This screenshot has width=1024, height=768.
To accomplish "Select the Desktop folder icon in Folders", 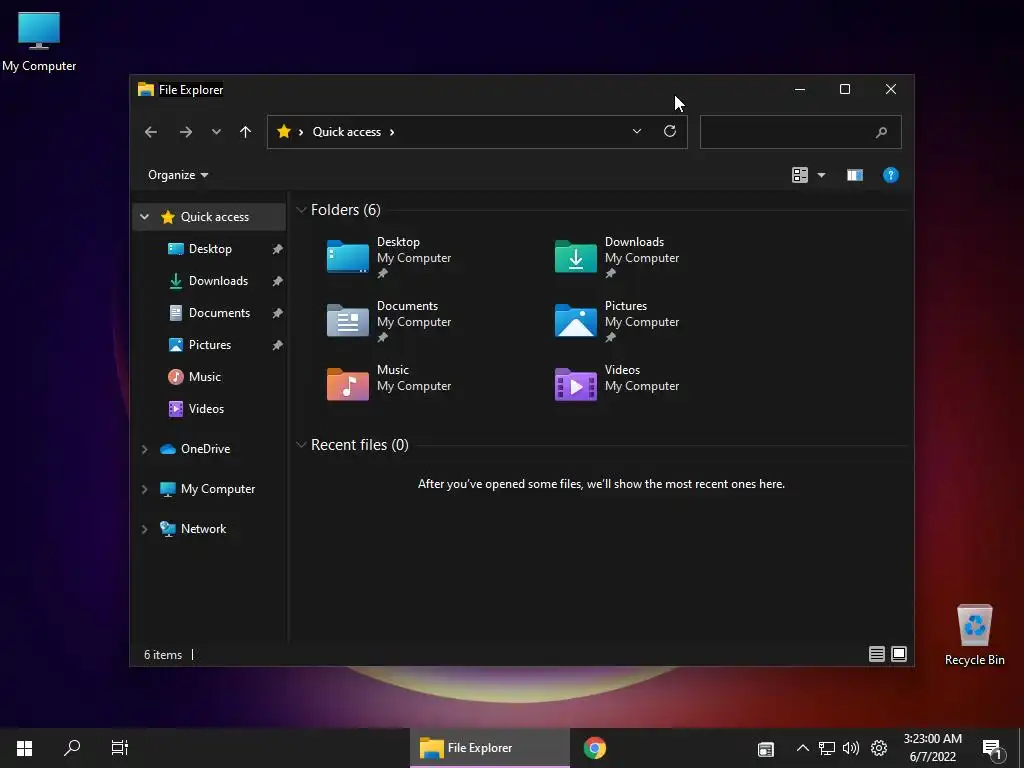I will [x=347, y=256].
